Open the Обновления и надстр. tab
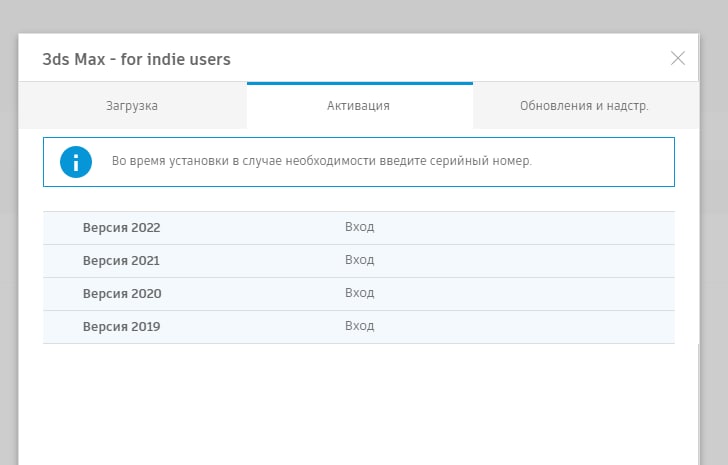Image resolution: width=728 pixels, height=465 pixels. (x=586, y=106)
